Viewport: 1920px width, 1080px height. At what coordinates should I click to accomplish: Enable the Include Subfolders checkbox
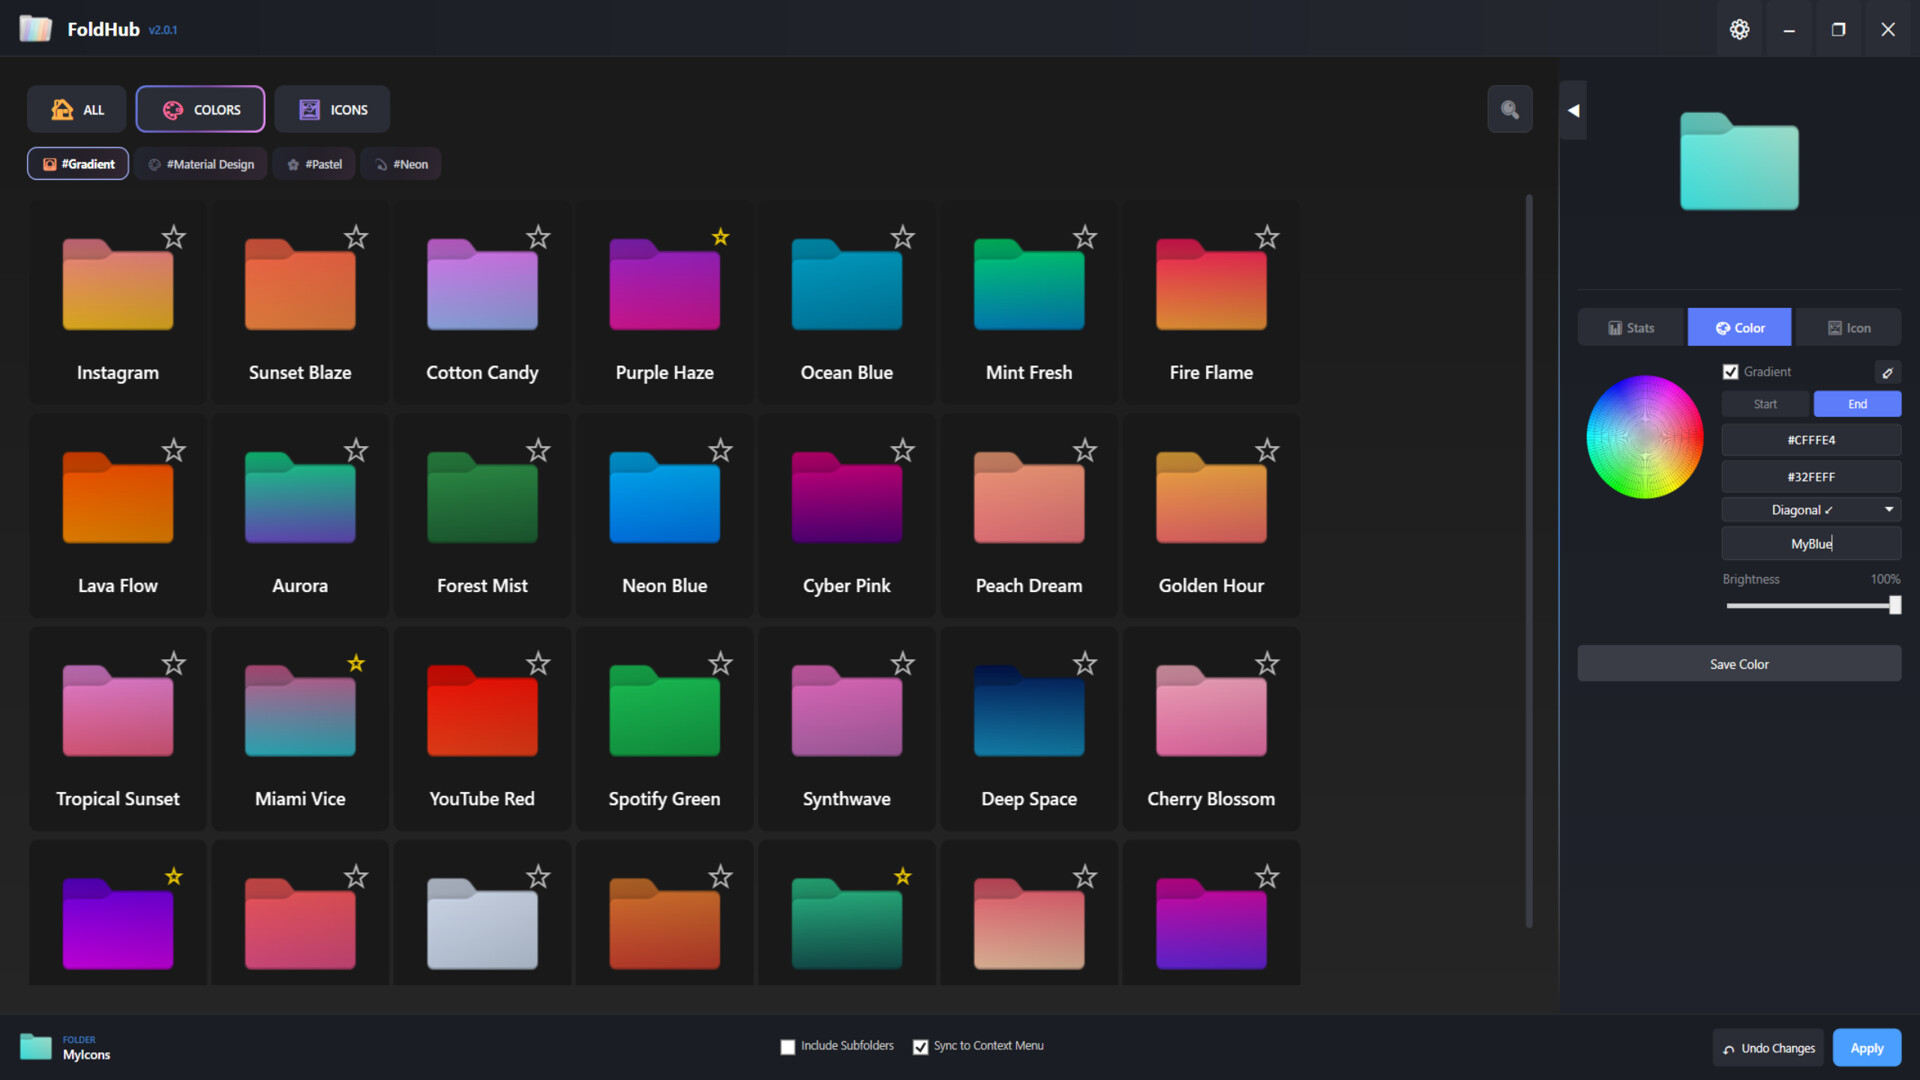(x=788, y=1046)
